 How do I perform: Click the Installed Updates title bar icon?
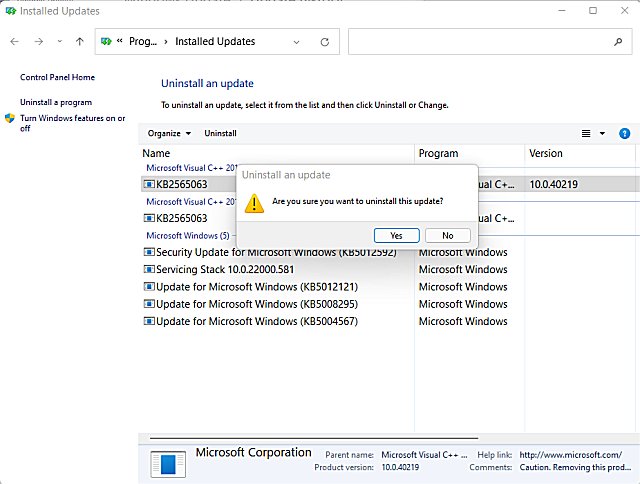click(x=11, y=11)
